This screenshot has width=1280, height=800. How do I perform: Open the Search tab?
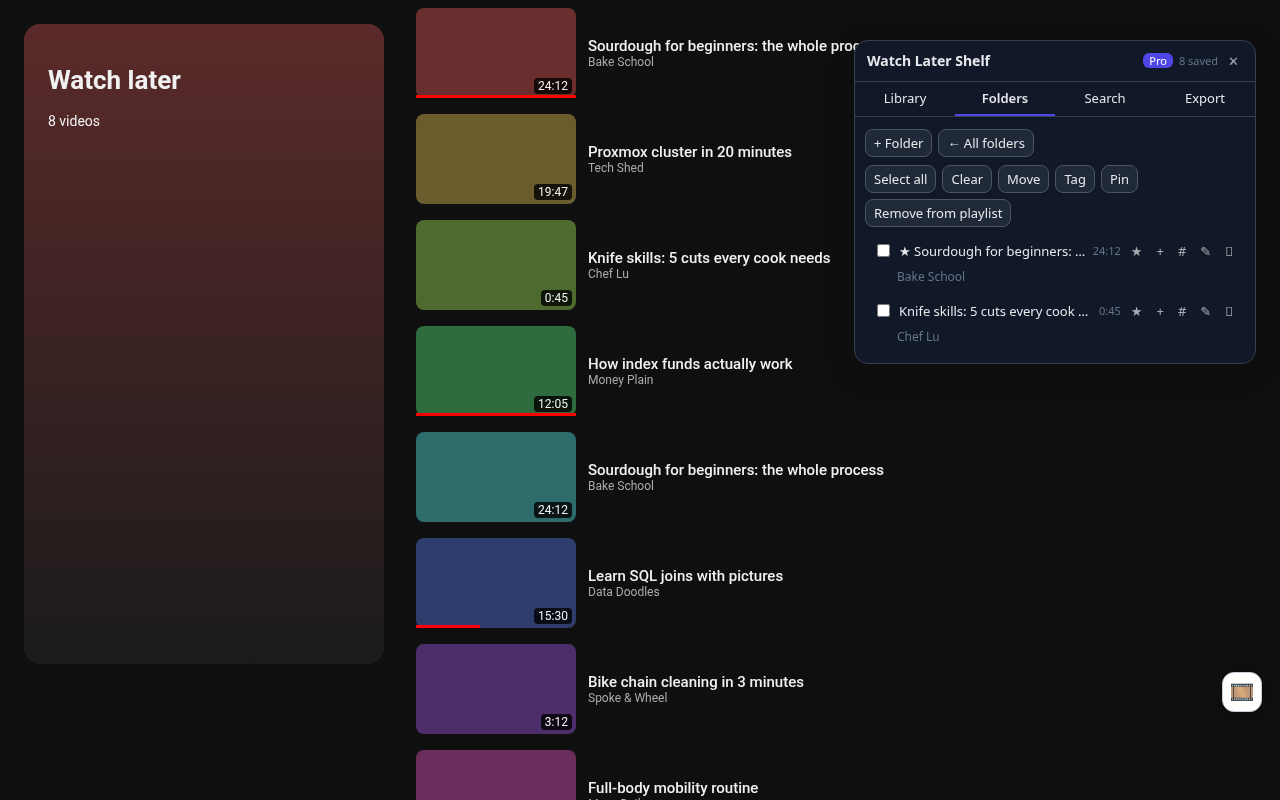[1105, 98]
